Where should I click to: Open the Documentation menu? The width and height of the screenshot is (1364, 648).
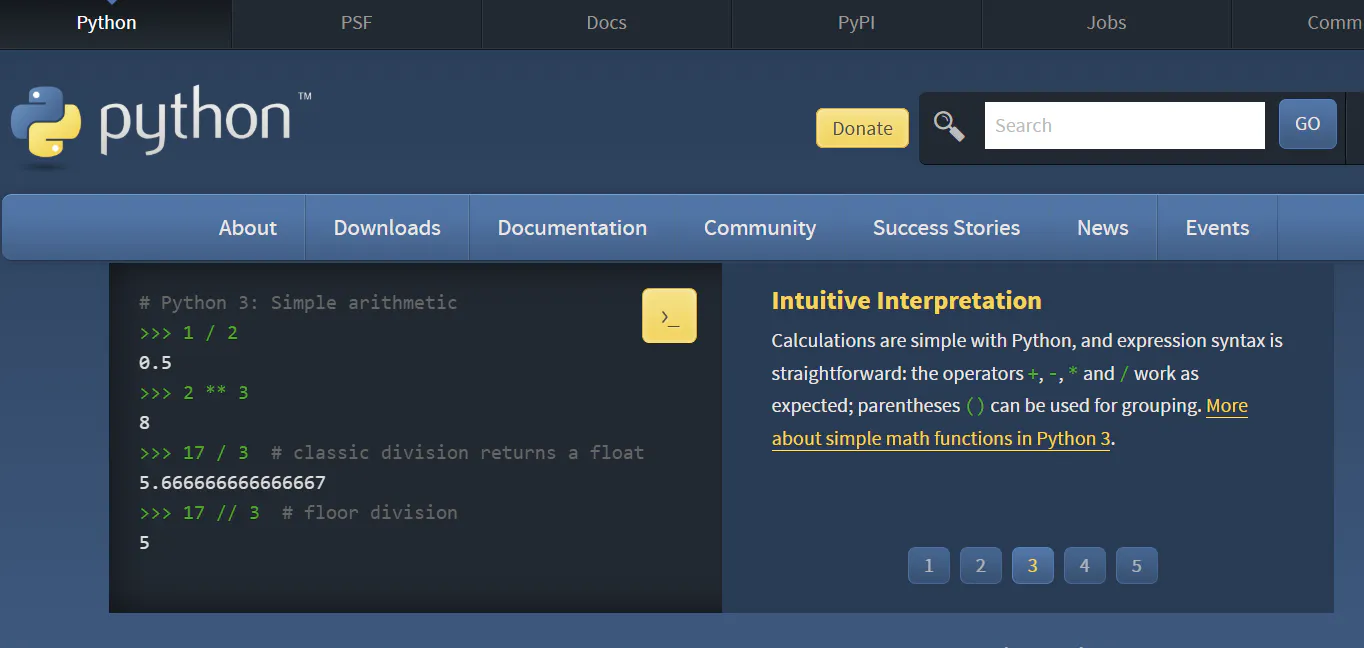(572, 228)
